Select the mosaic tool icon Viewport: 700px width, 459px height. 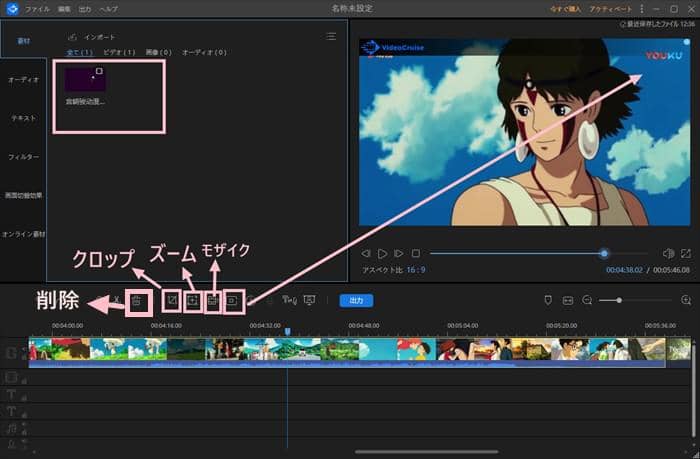[213, 301]
